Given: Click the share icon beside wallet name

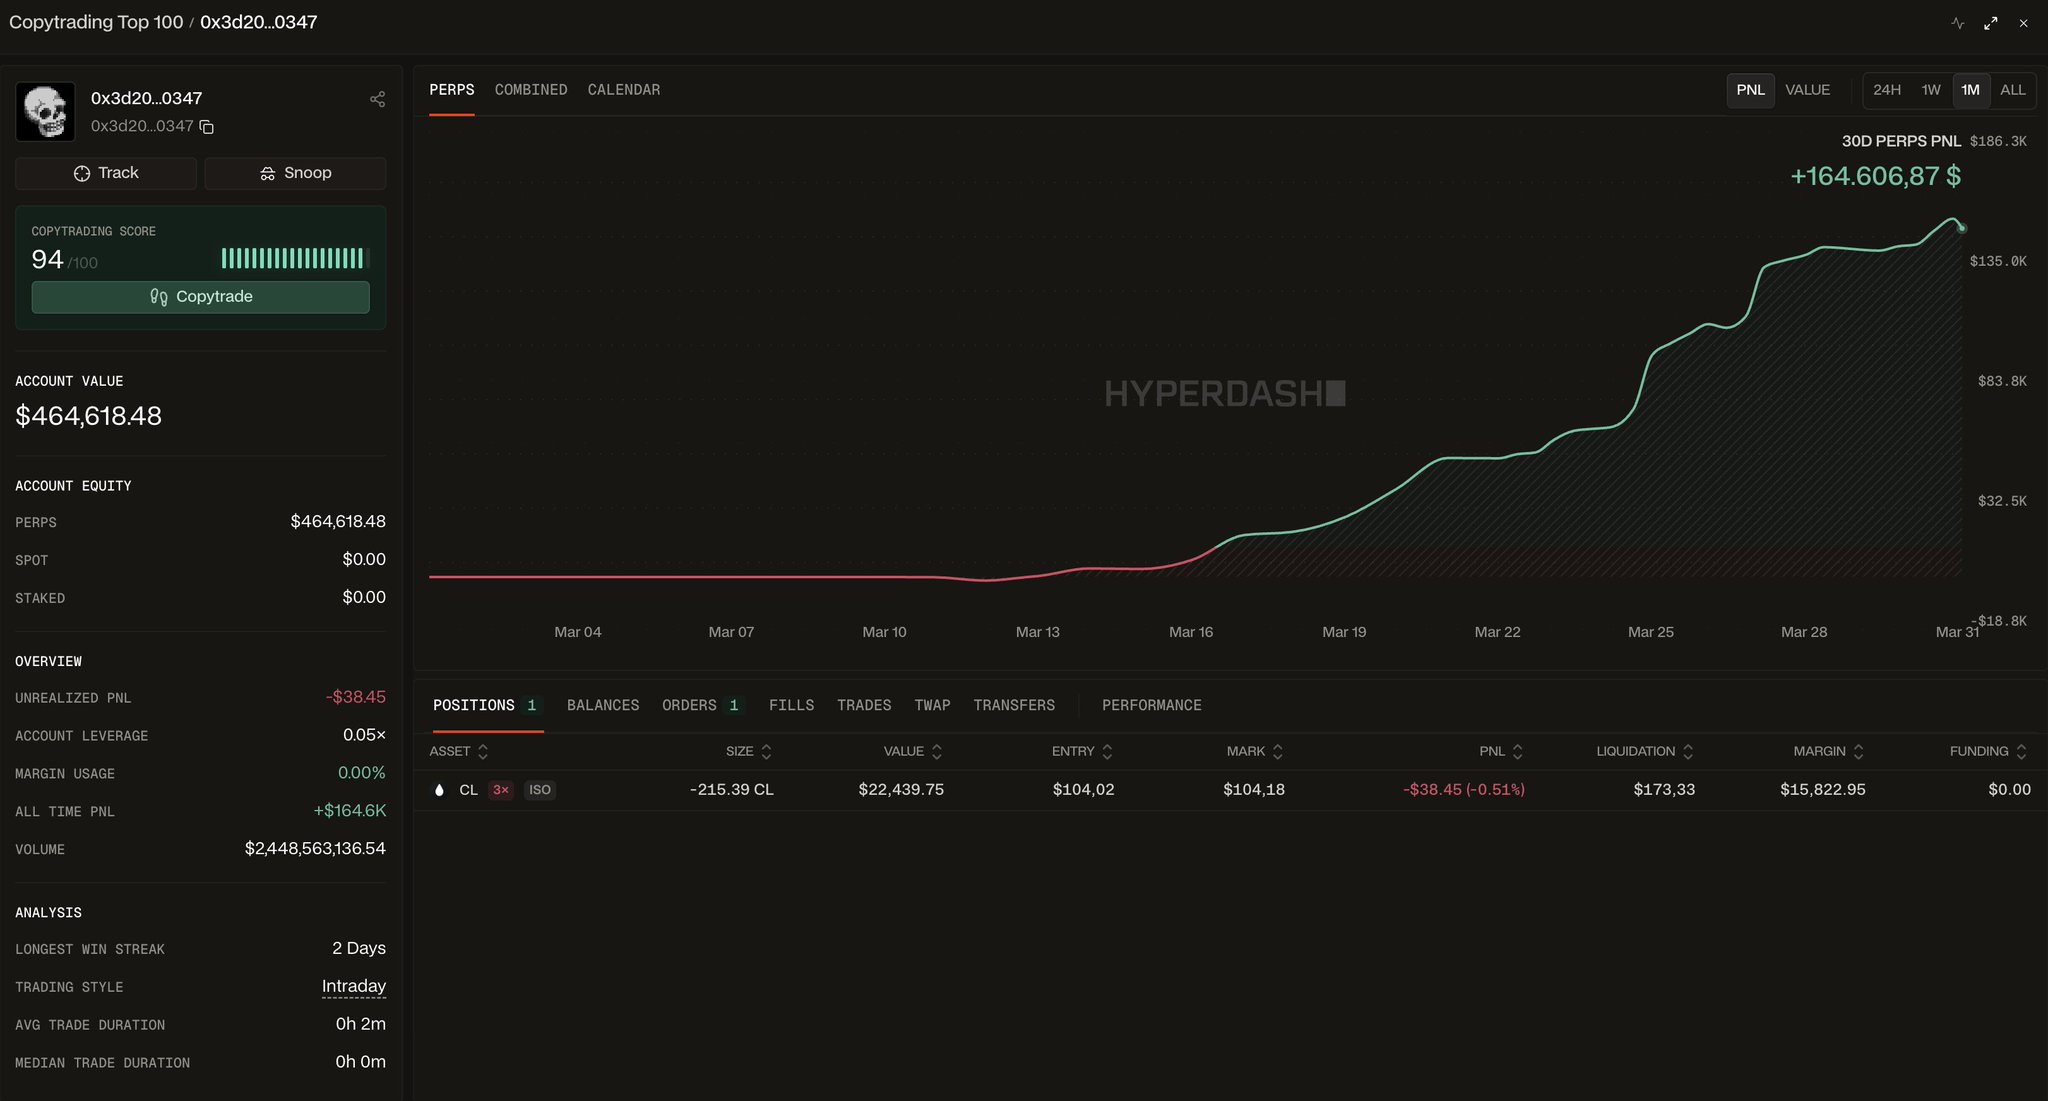Looking at the screenshot, I should [x=377, y=99].
